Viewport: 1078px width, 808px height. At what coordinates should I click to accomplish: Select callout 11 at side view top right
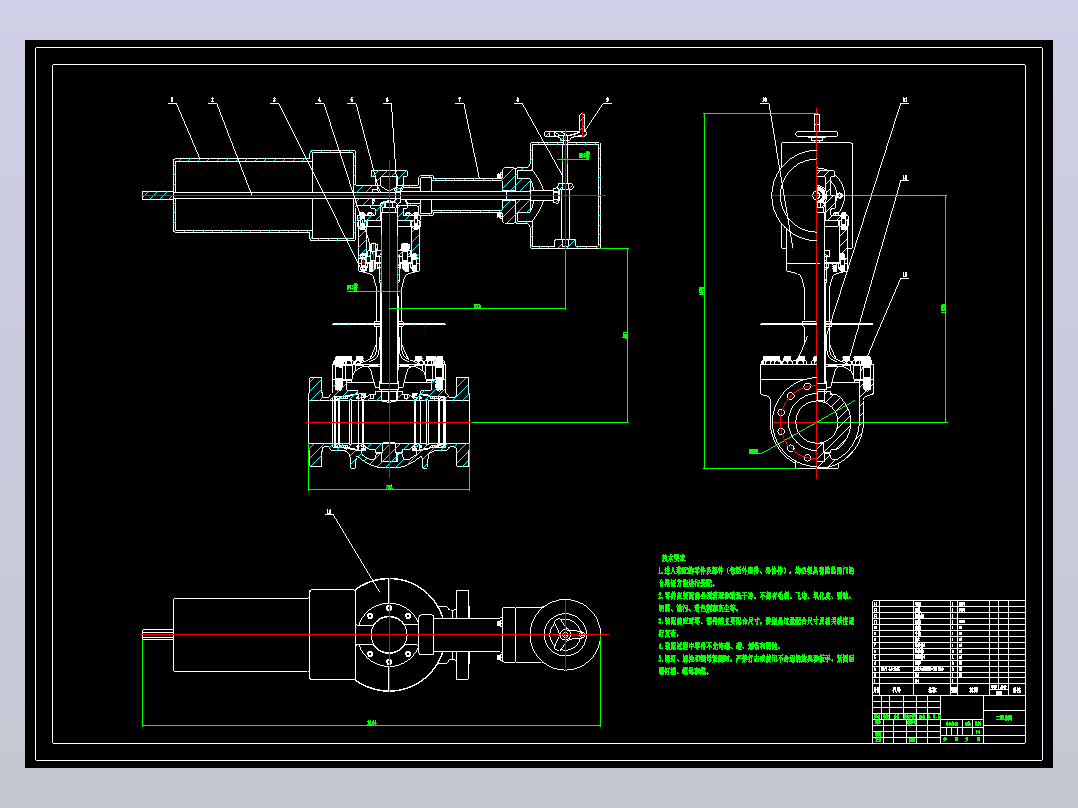(x=905, y=100)
